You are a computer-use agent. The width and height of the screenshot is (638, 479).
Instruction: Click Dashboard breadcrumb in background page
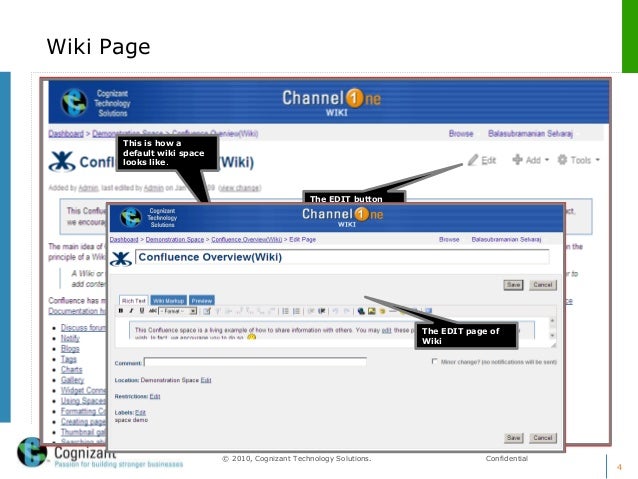[66, 133]
